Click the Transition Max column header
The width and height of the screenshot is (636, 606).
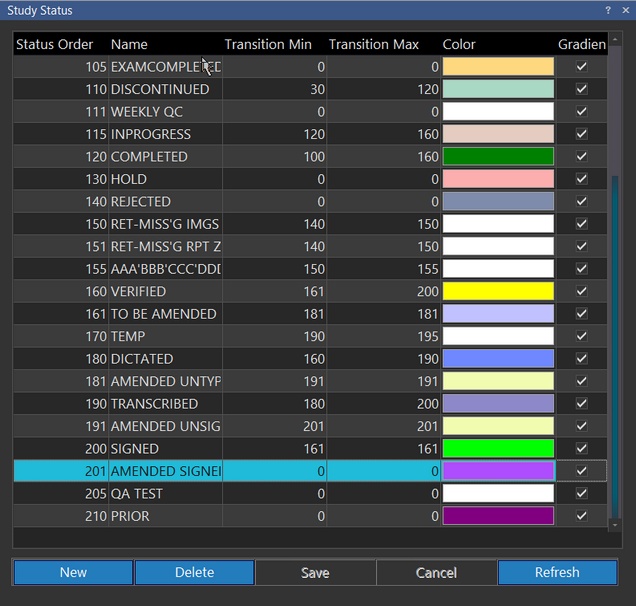click(x=373, y=44)
